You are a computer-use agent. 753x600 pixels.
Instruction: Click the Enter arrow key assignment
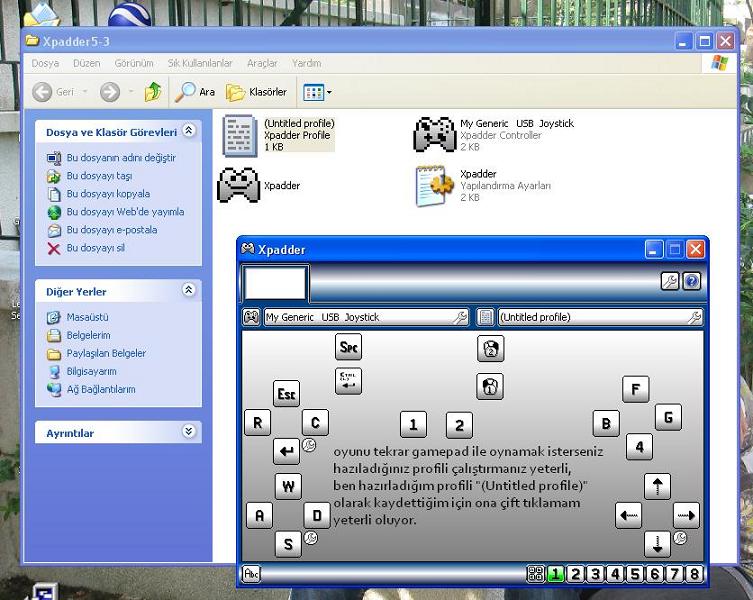pos(286,451)
